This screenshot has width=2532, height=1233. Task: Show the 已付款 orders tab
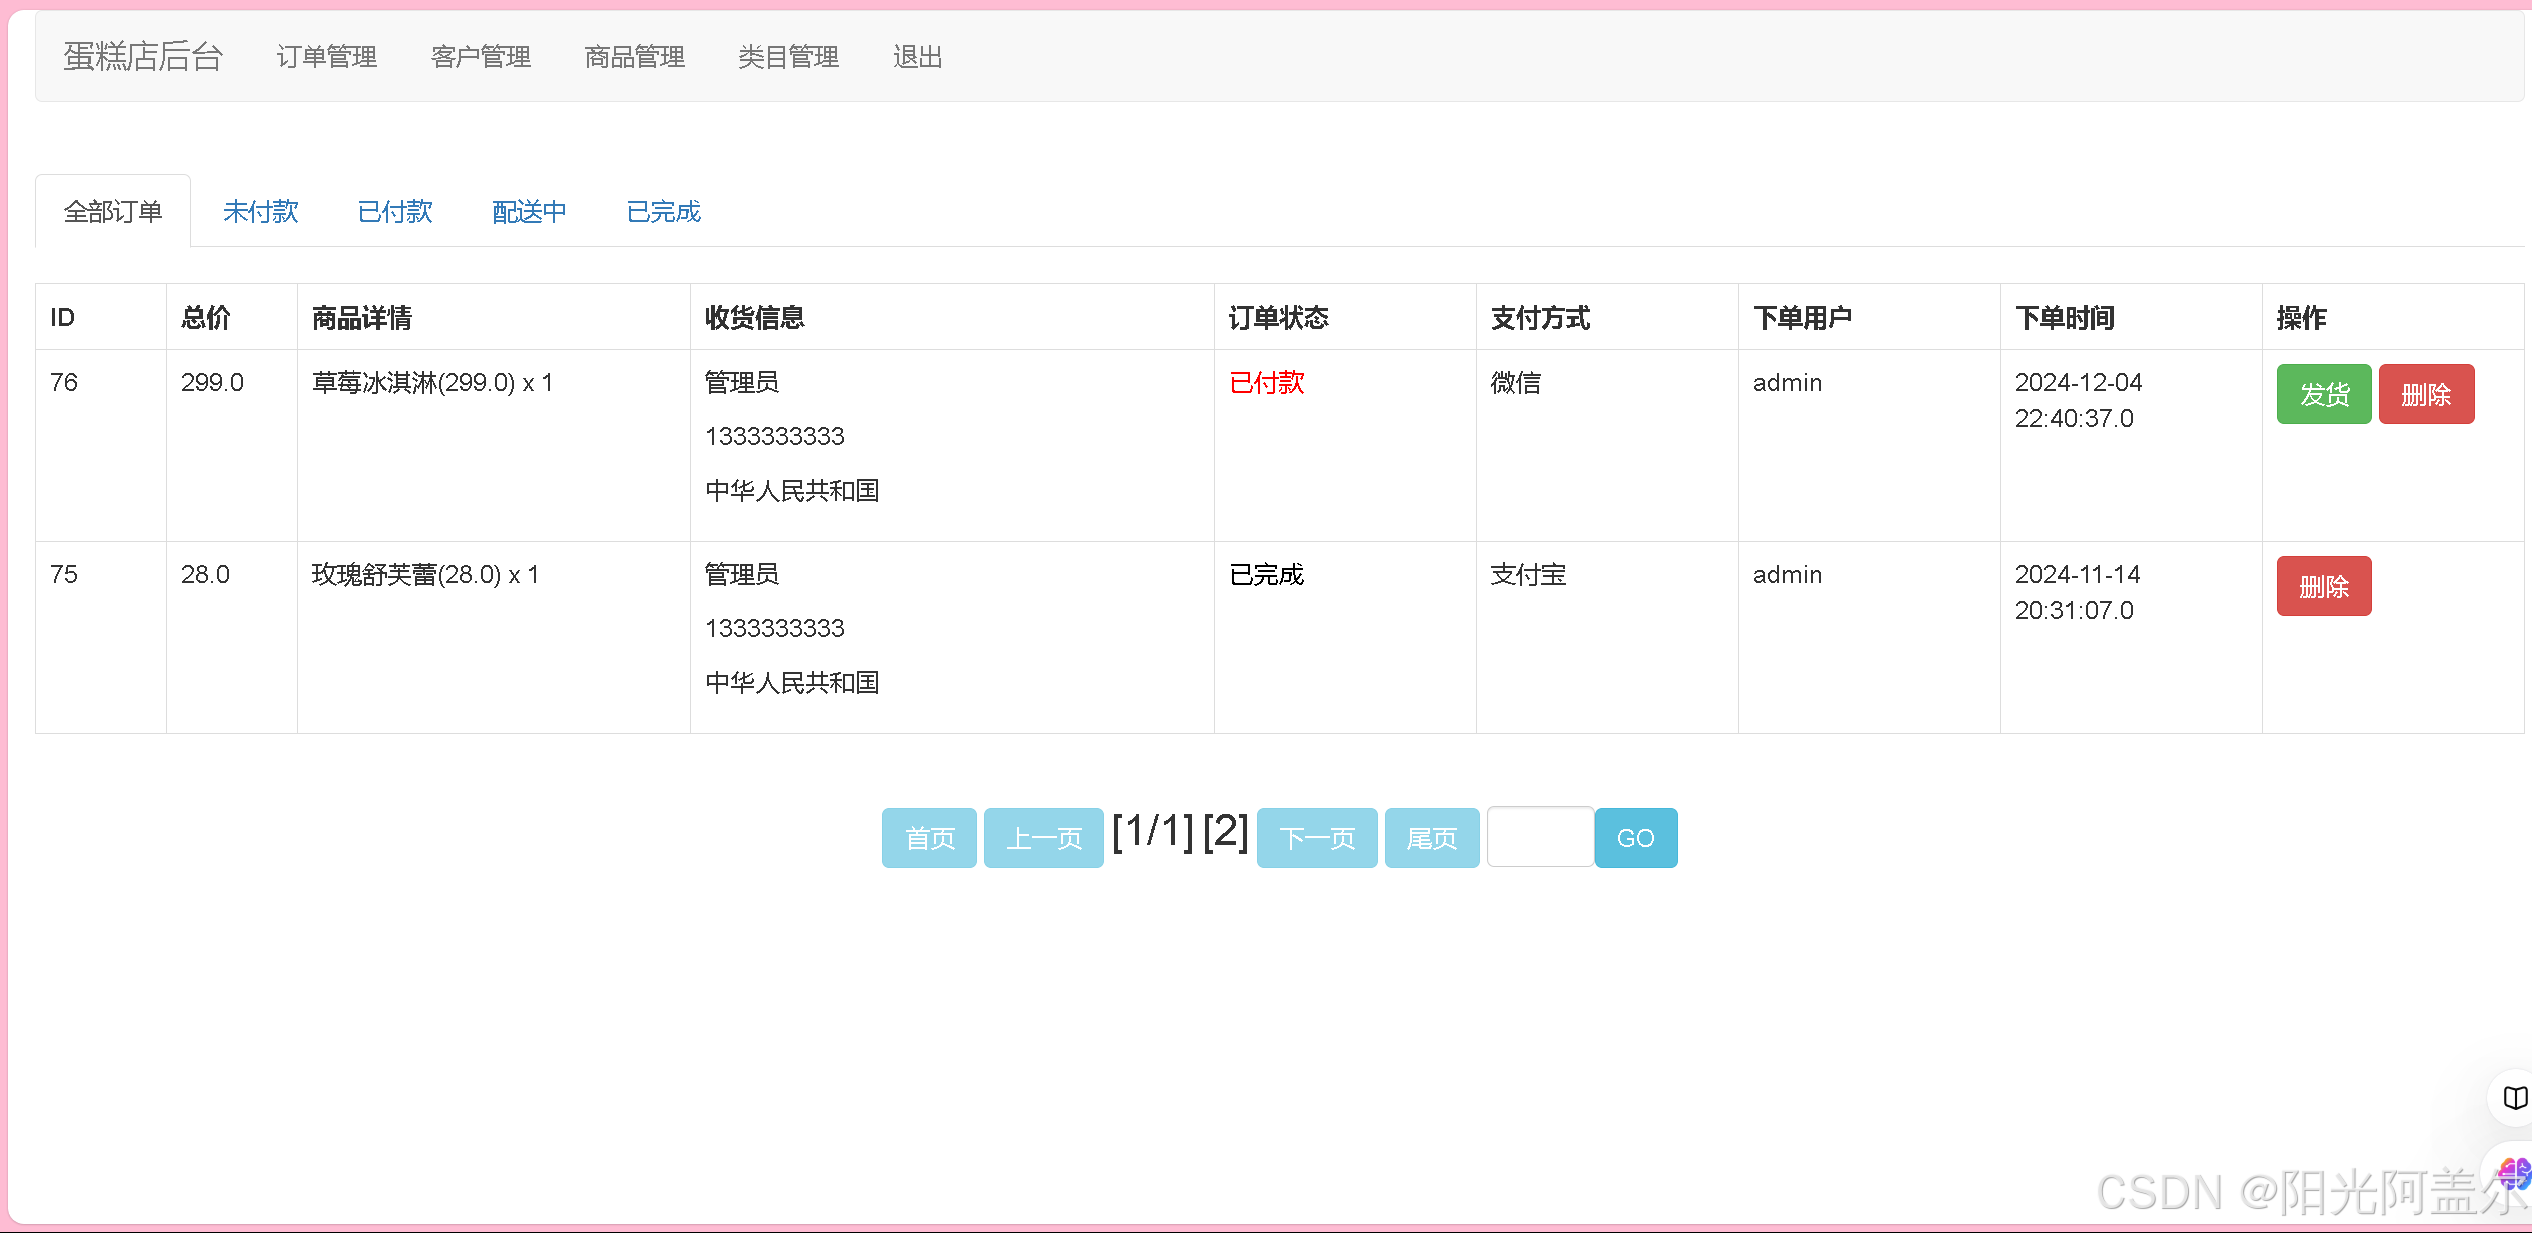click(x=395, y=211)
